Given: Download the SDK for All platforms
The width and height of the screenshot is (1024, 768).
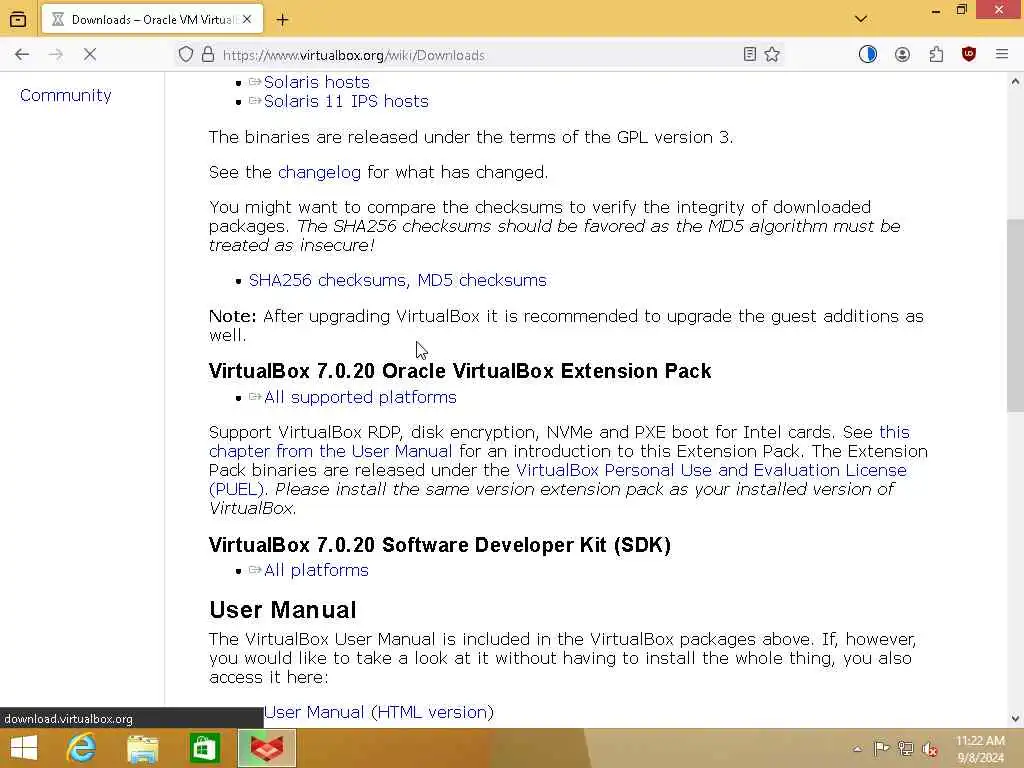Looking at the screenshot, I should point(316,570).
